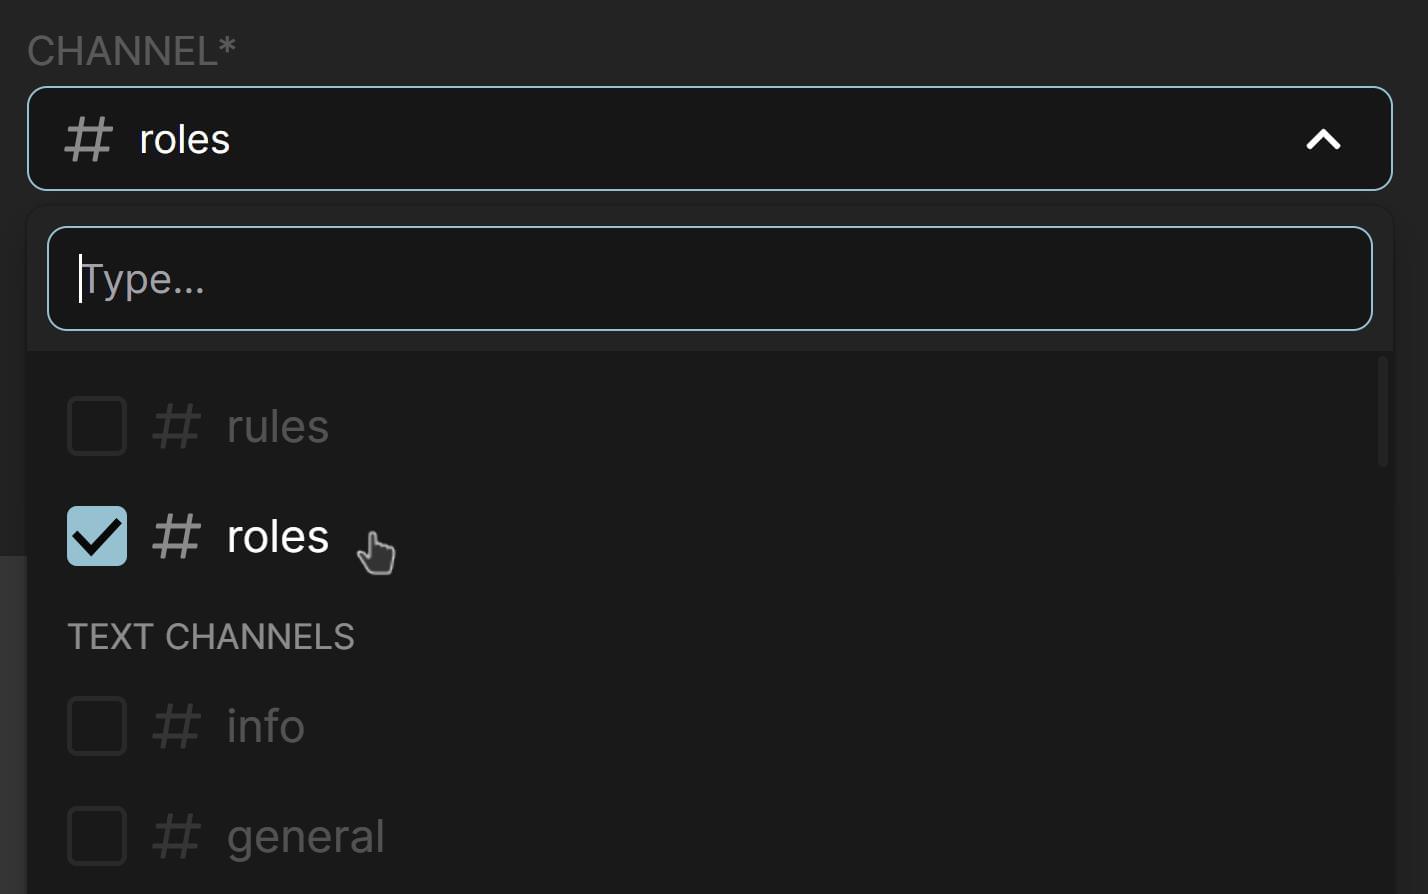
Task: Check the rules channel checkbox
Action: [96, 425]
